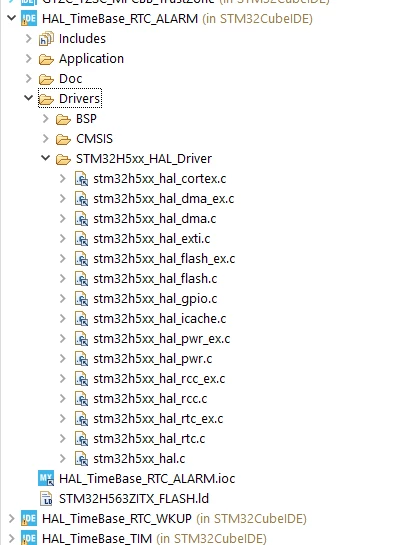Click the stm32h5xx_hal_dma.c file icon
Image resolution: width=400 pixels, height=545 pixels.
coord(81,219)
